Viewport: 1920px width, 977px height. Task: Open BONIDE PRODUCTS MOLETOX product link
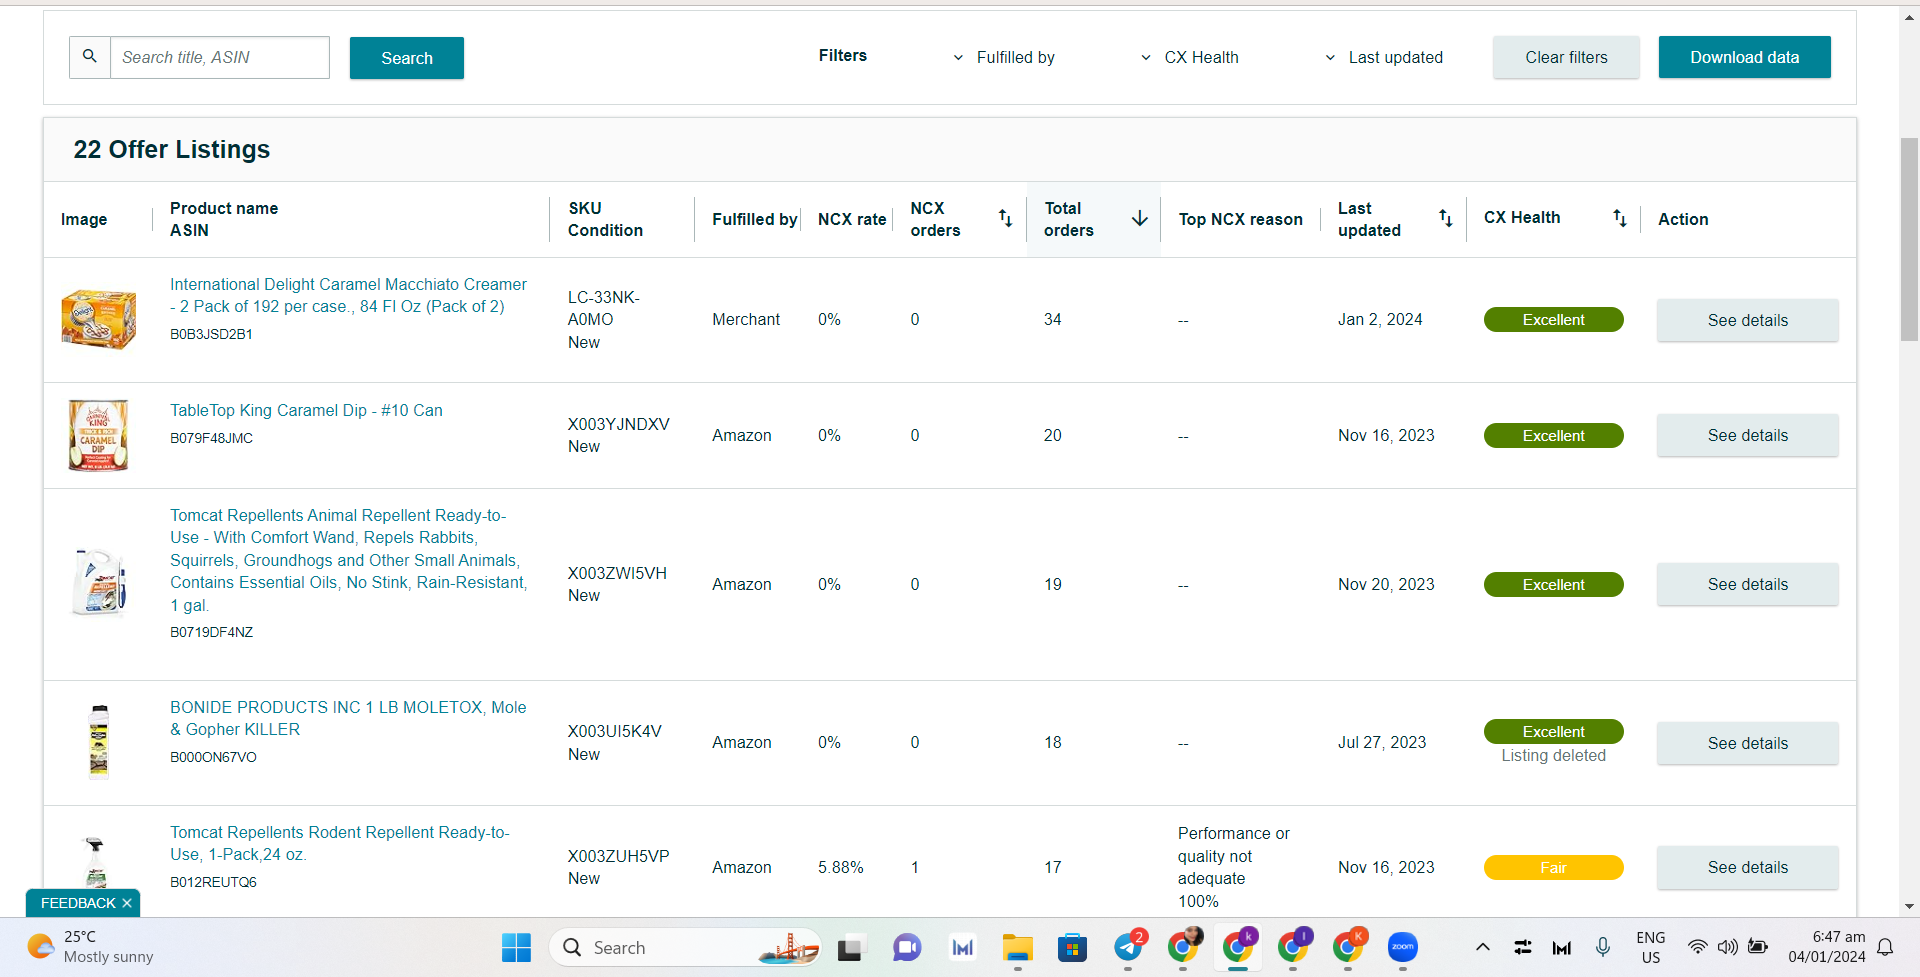pos(348,718)
